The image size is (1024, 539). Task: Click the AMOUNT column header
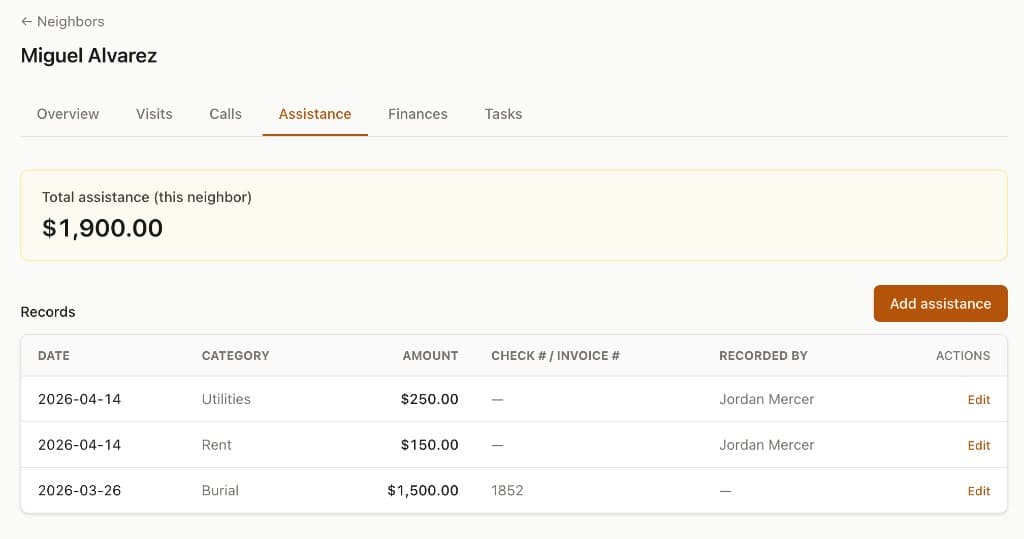pos(430,355)
